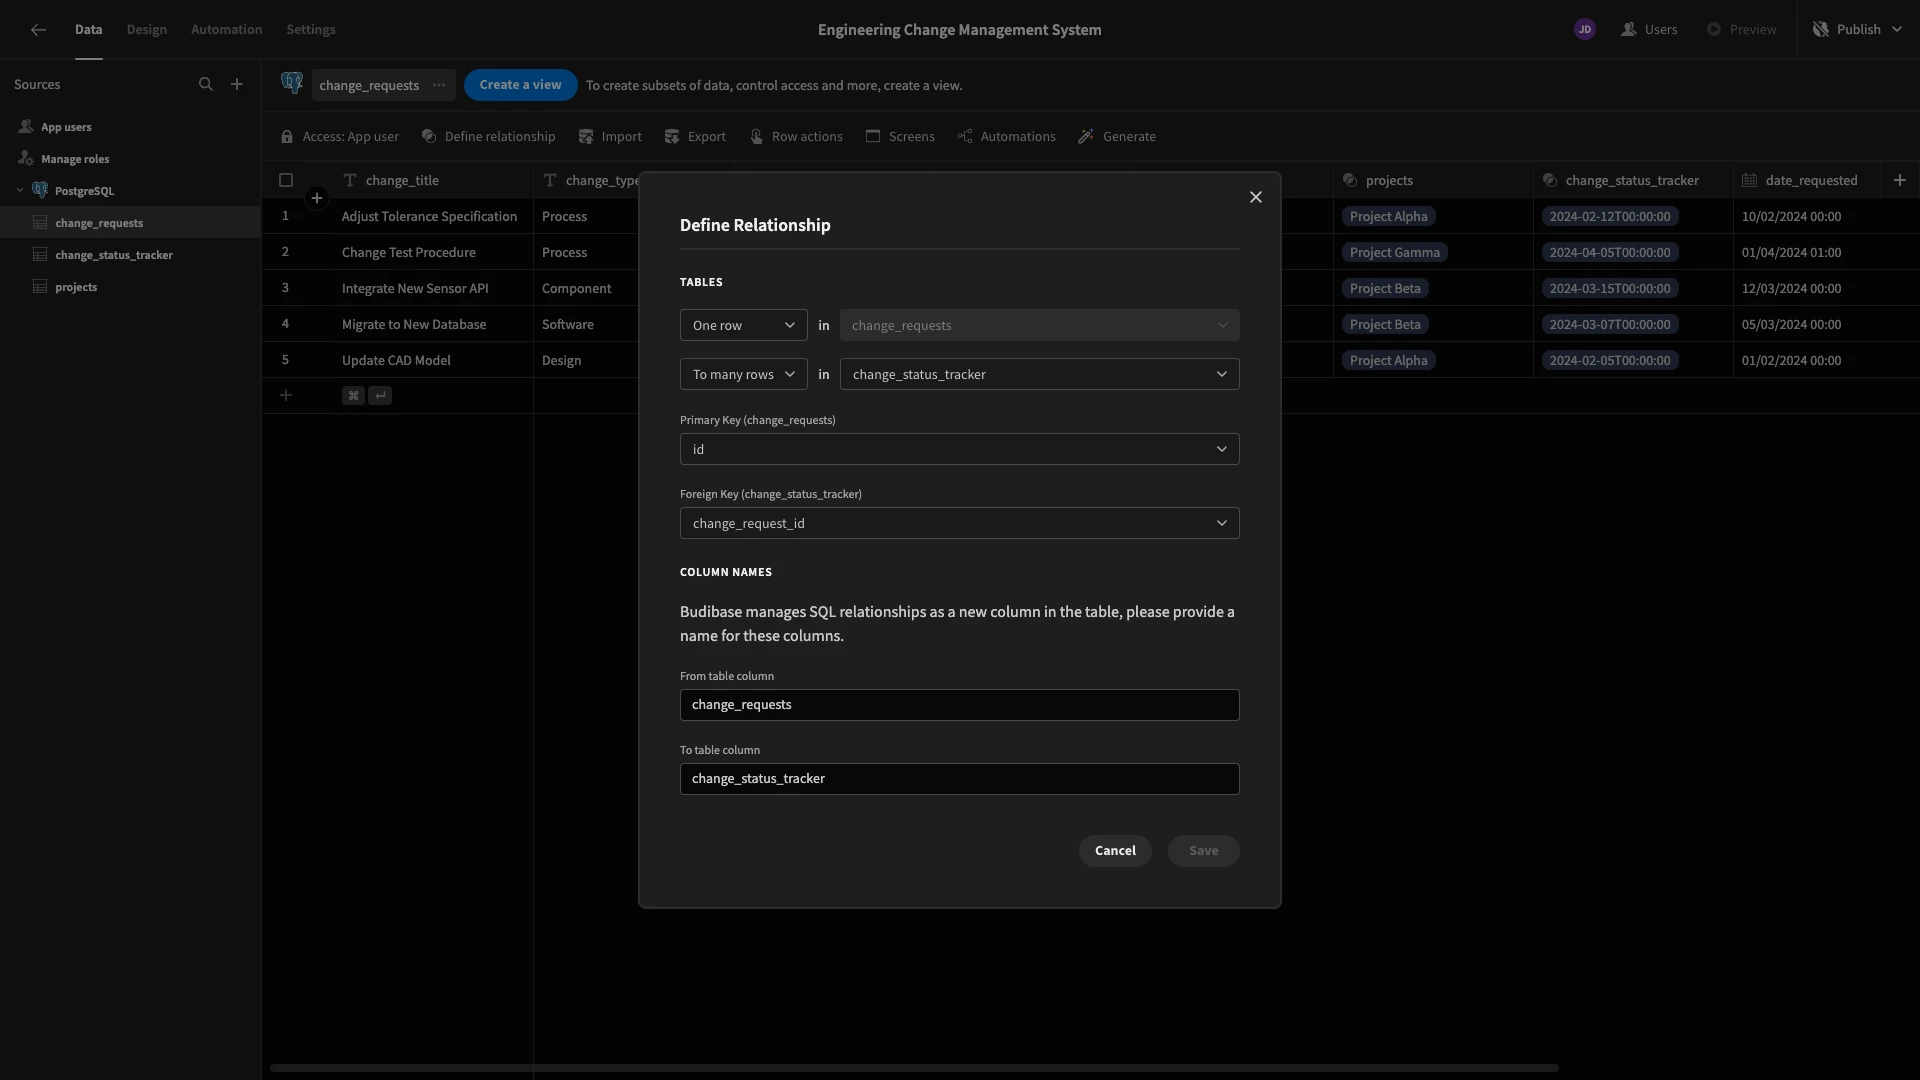
Task: Open change_requests table options ellipsis
Action: (439, 85)
